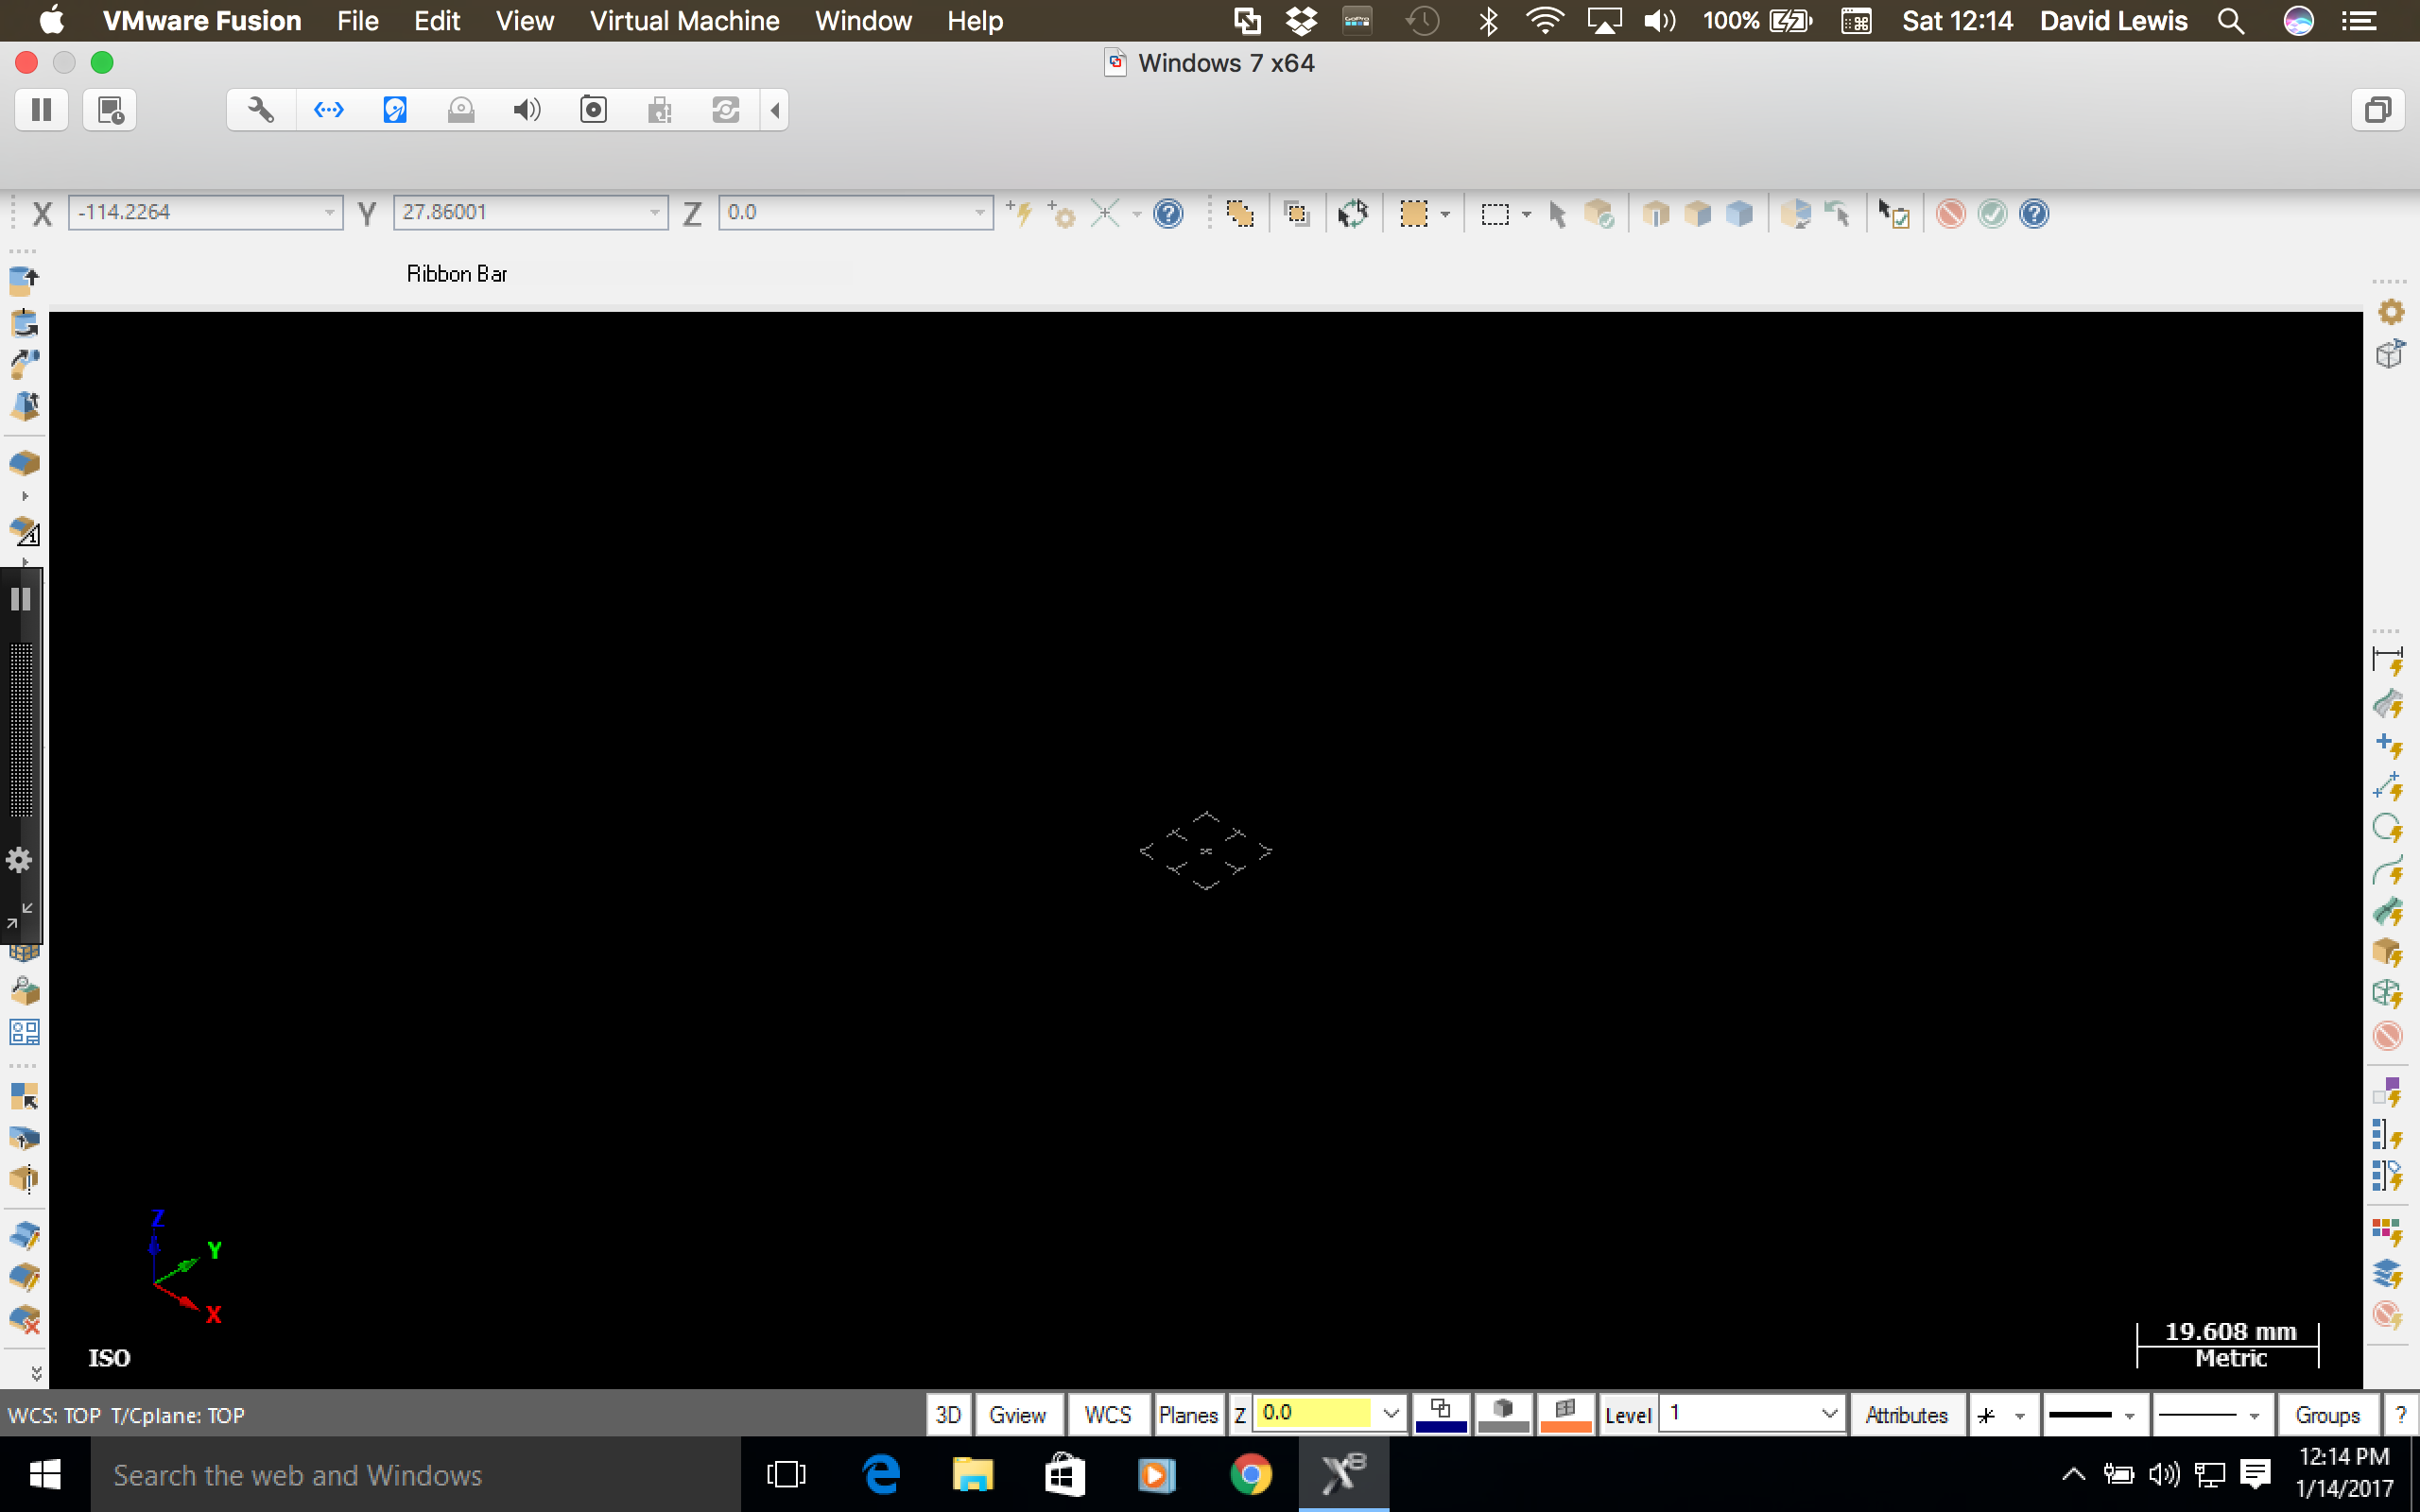Open the Groups manager button
The height and width of the screenshot is (1512, 2420).
pyautogui.click(x=2330, y=1414)
